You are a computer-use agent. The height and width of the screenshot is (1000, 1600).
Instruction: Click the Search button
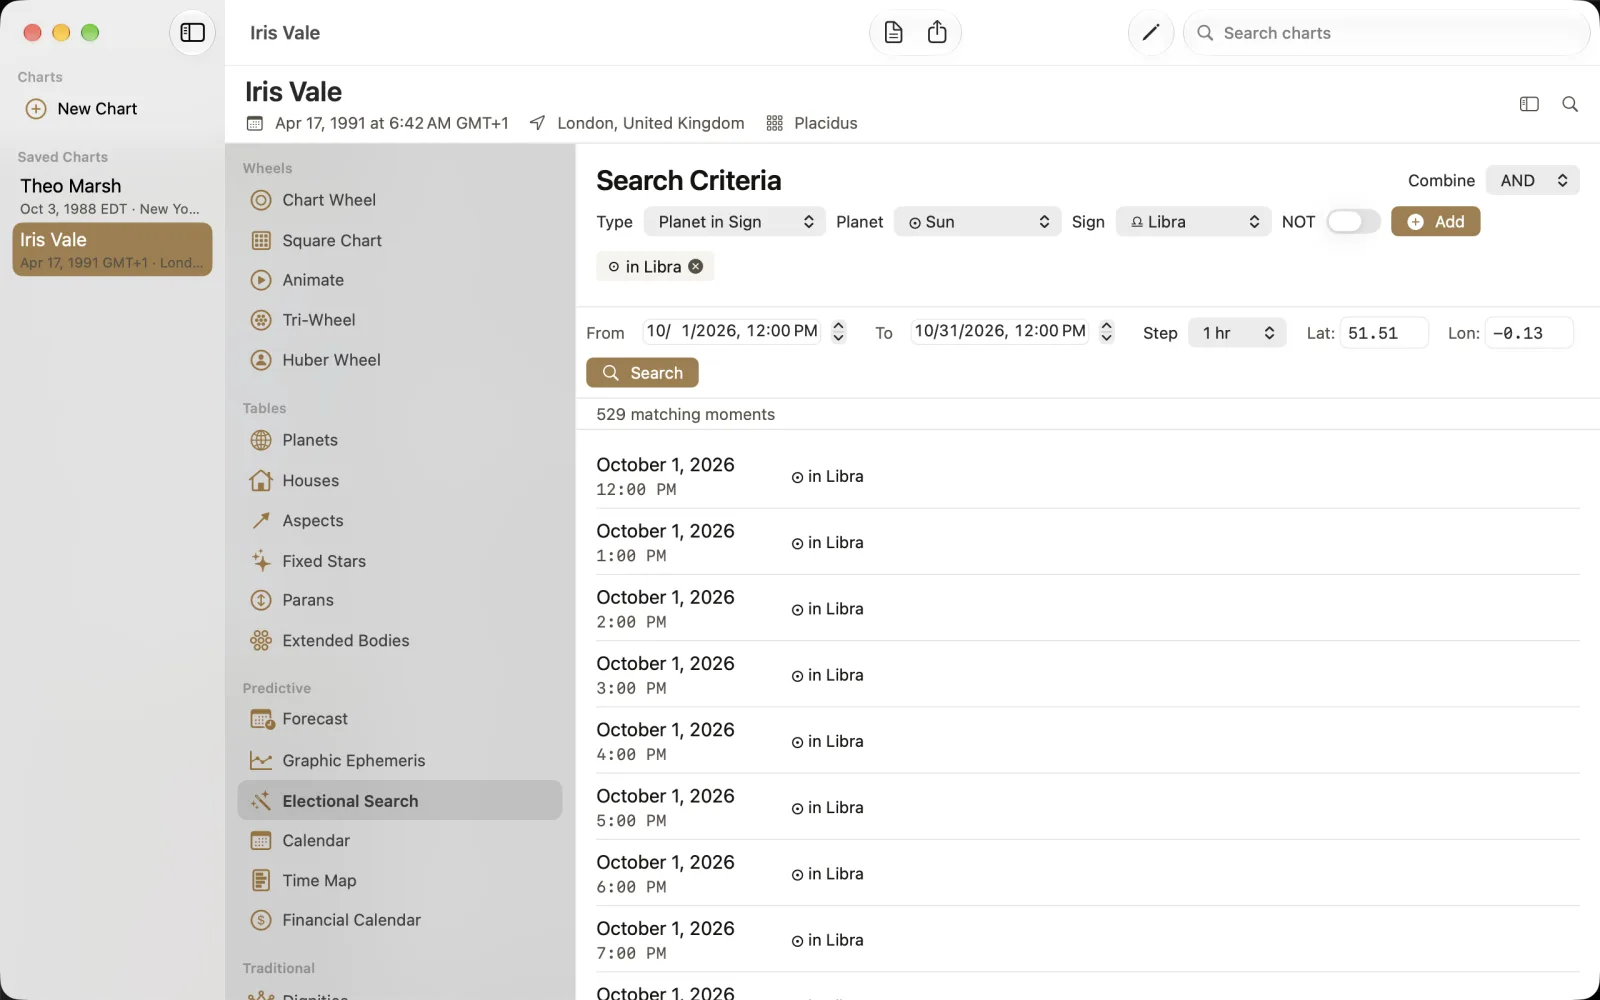click(642, 373)
